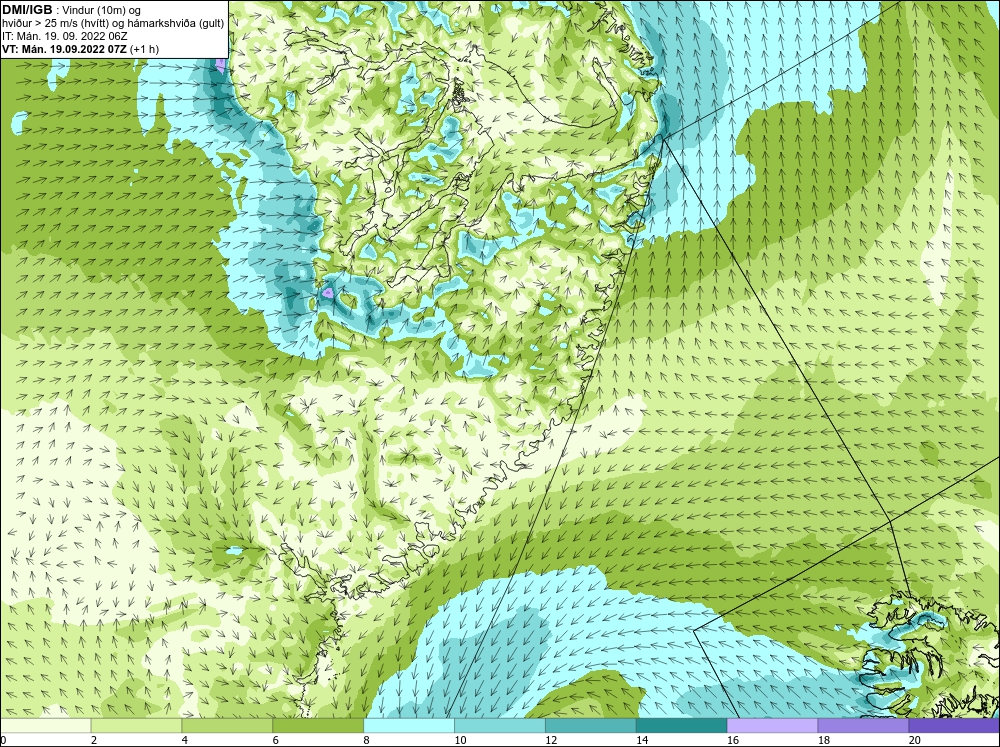Screen dimensions: 1000x747
Task: Click the legend tick label 12
Action: pos(551,740)
